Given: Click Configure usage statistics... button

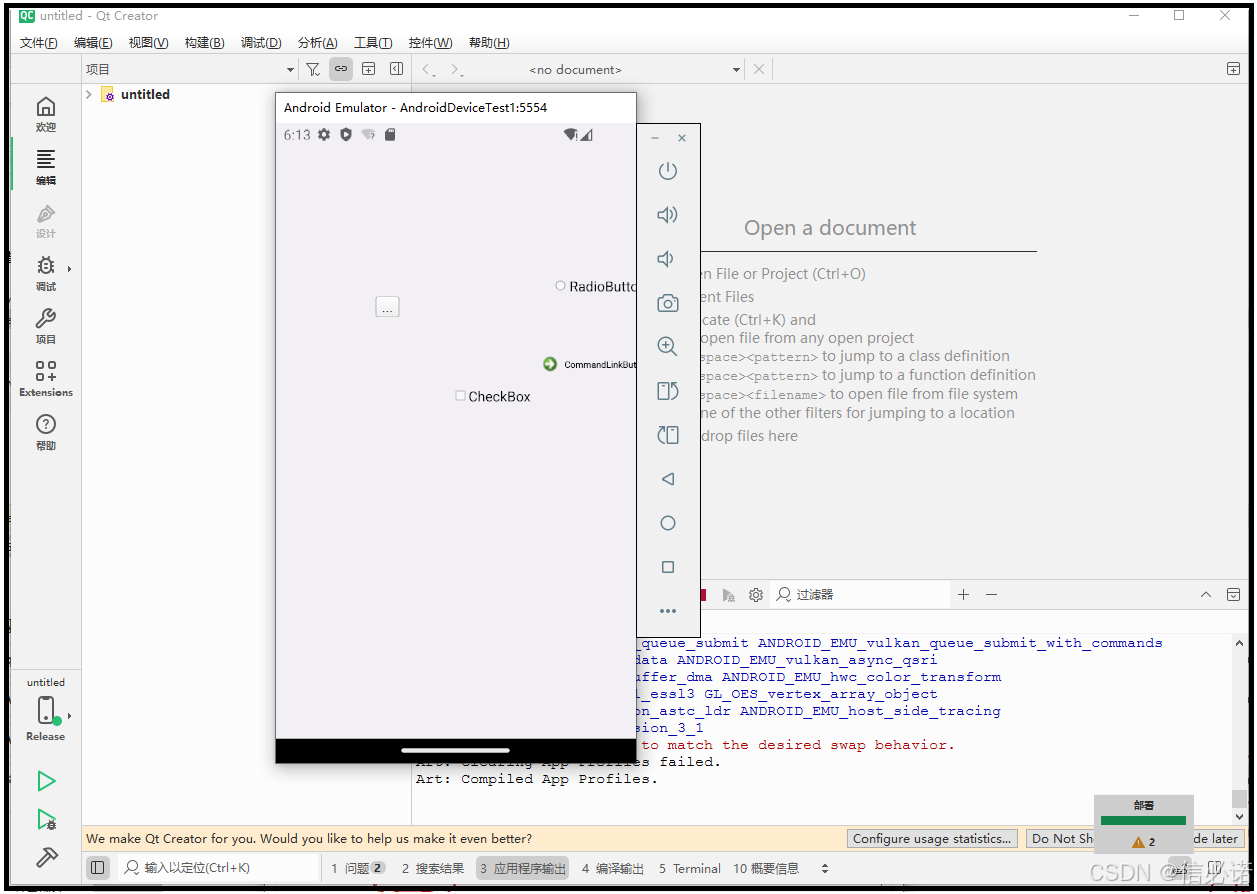Looking at the screenshot, I should (933, 839).
